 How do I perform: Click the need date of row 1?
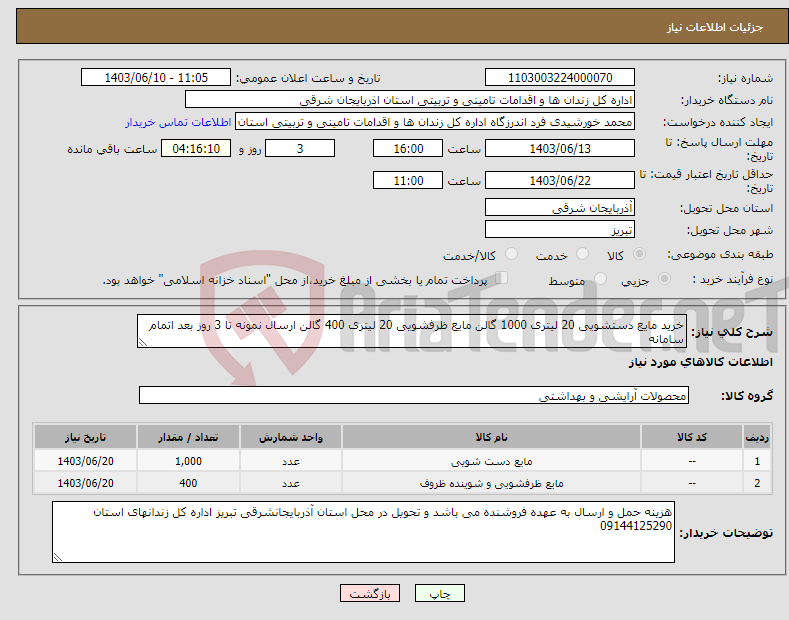[86, 461]
